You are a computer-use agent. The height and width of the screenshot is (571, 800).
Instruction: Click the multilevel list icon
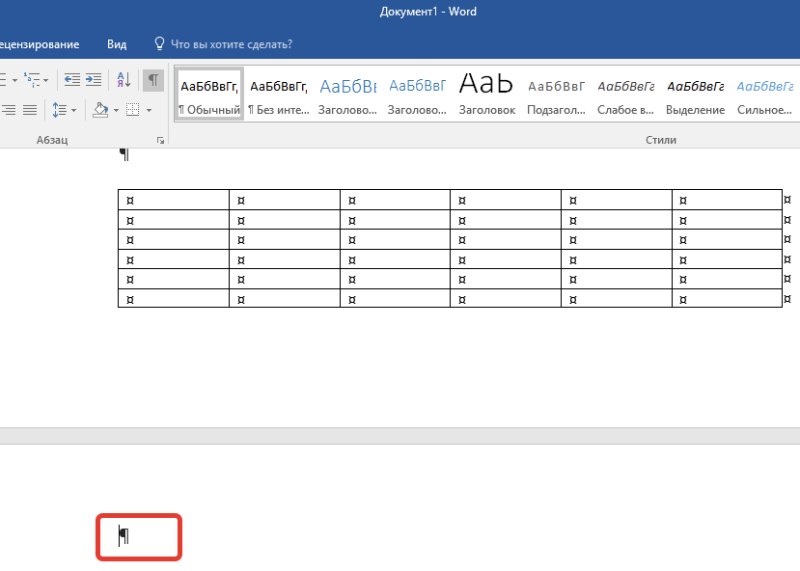tap(33, 79)
